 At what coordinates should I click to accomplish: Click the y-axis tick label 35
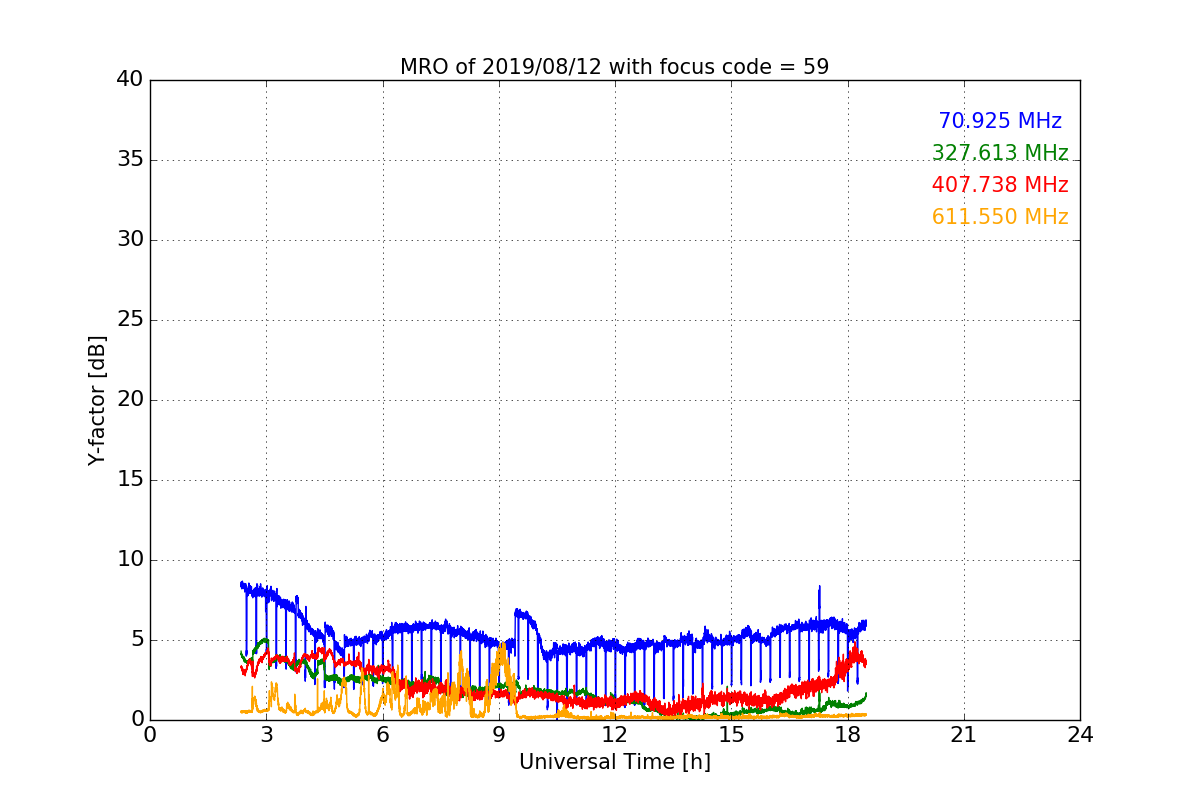pos(130,160)
